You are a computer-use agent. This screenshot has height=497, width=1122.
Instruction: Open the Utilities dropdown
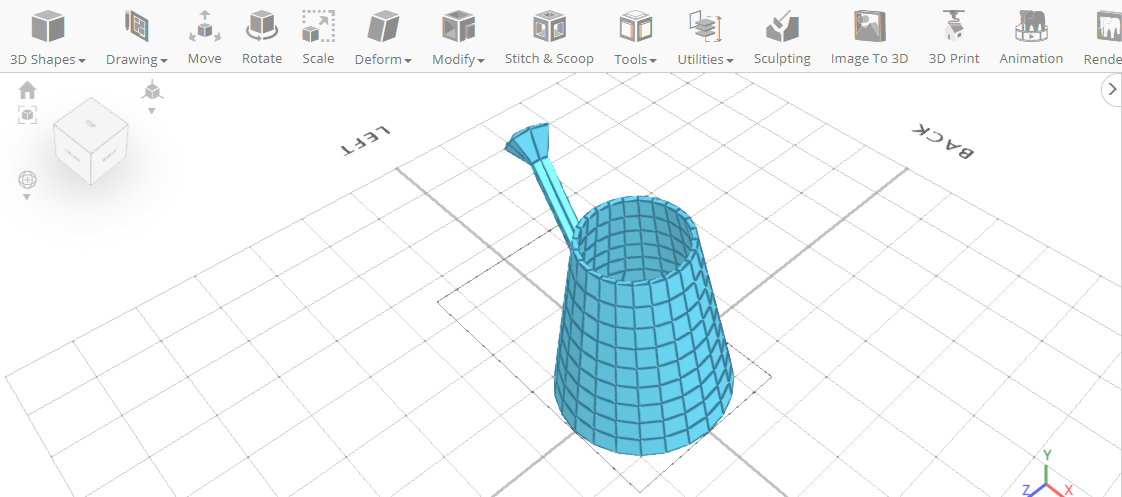[706, 38]
